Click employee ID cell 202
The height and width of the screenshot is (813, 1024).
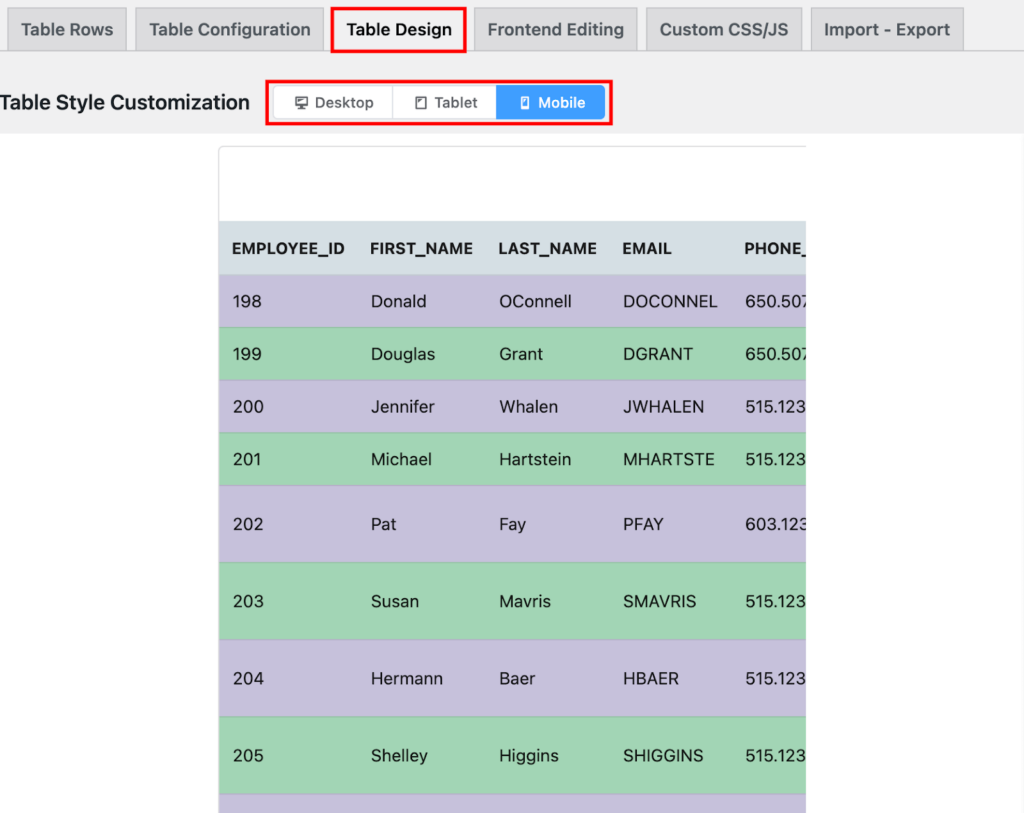[248, 524]
